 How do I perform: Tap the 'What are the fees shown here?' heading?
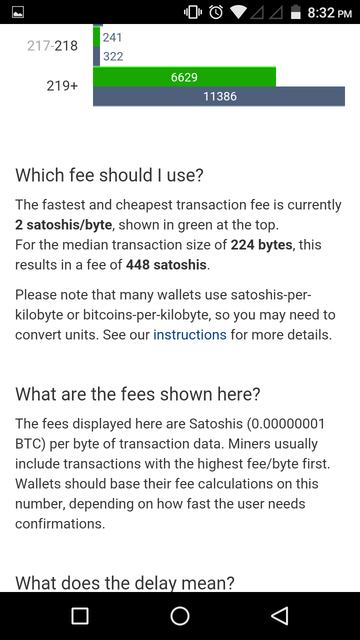click(x=138, y=394)
